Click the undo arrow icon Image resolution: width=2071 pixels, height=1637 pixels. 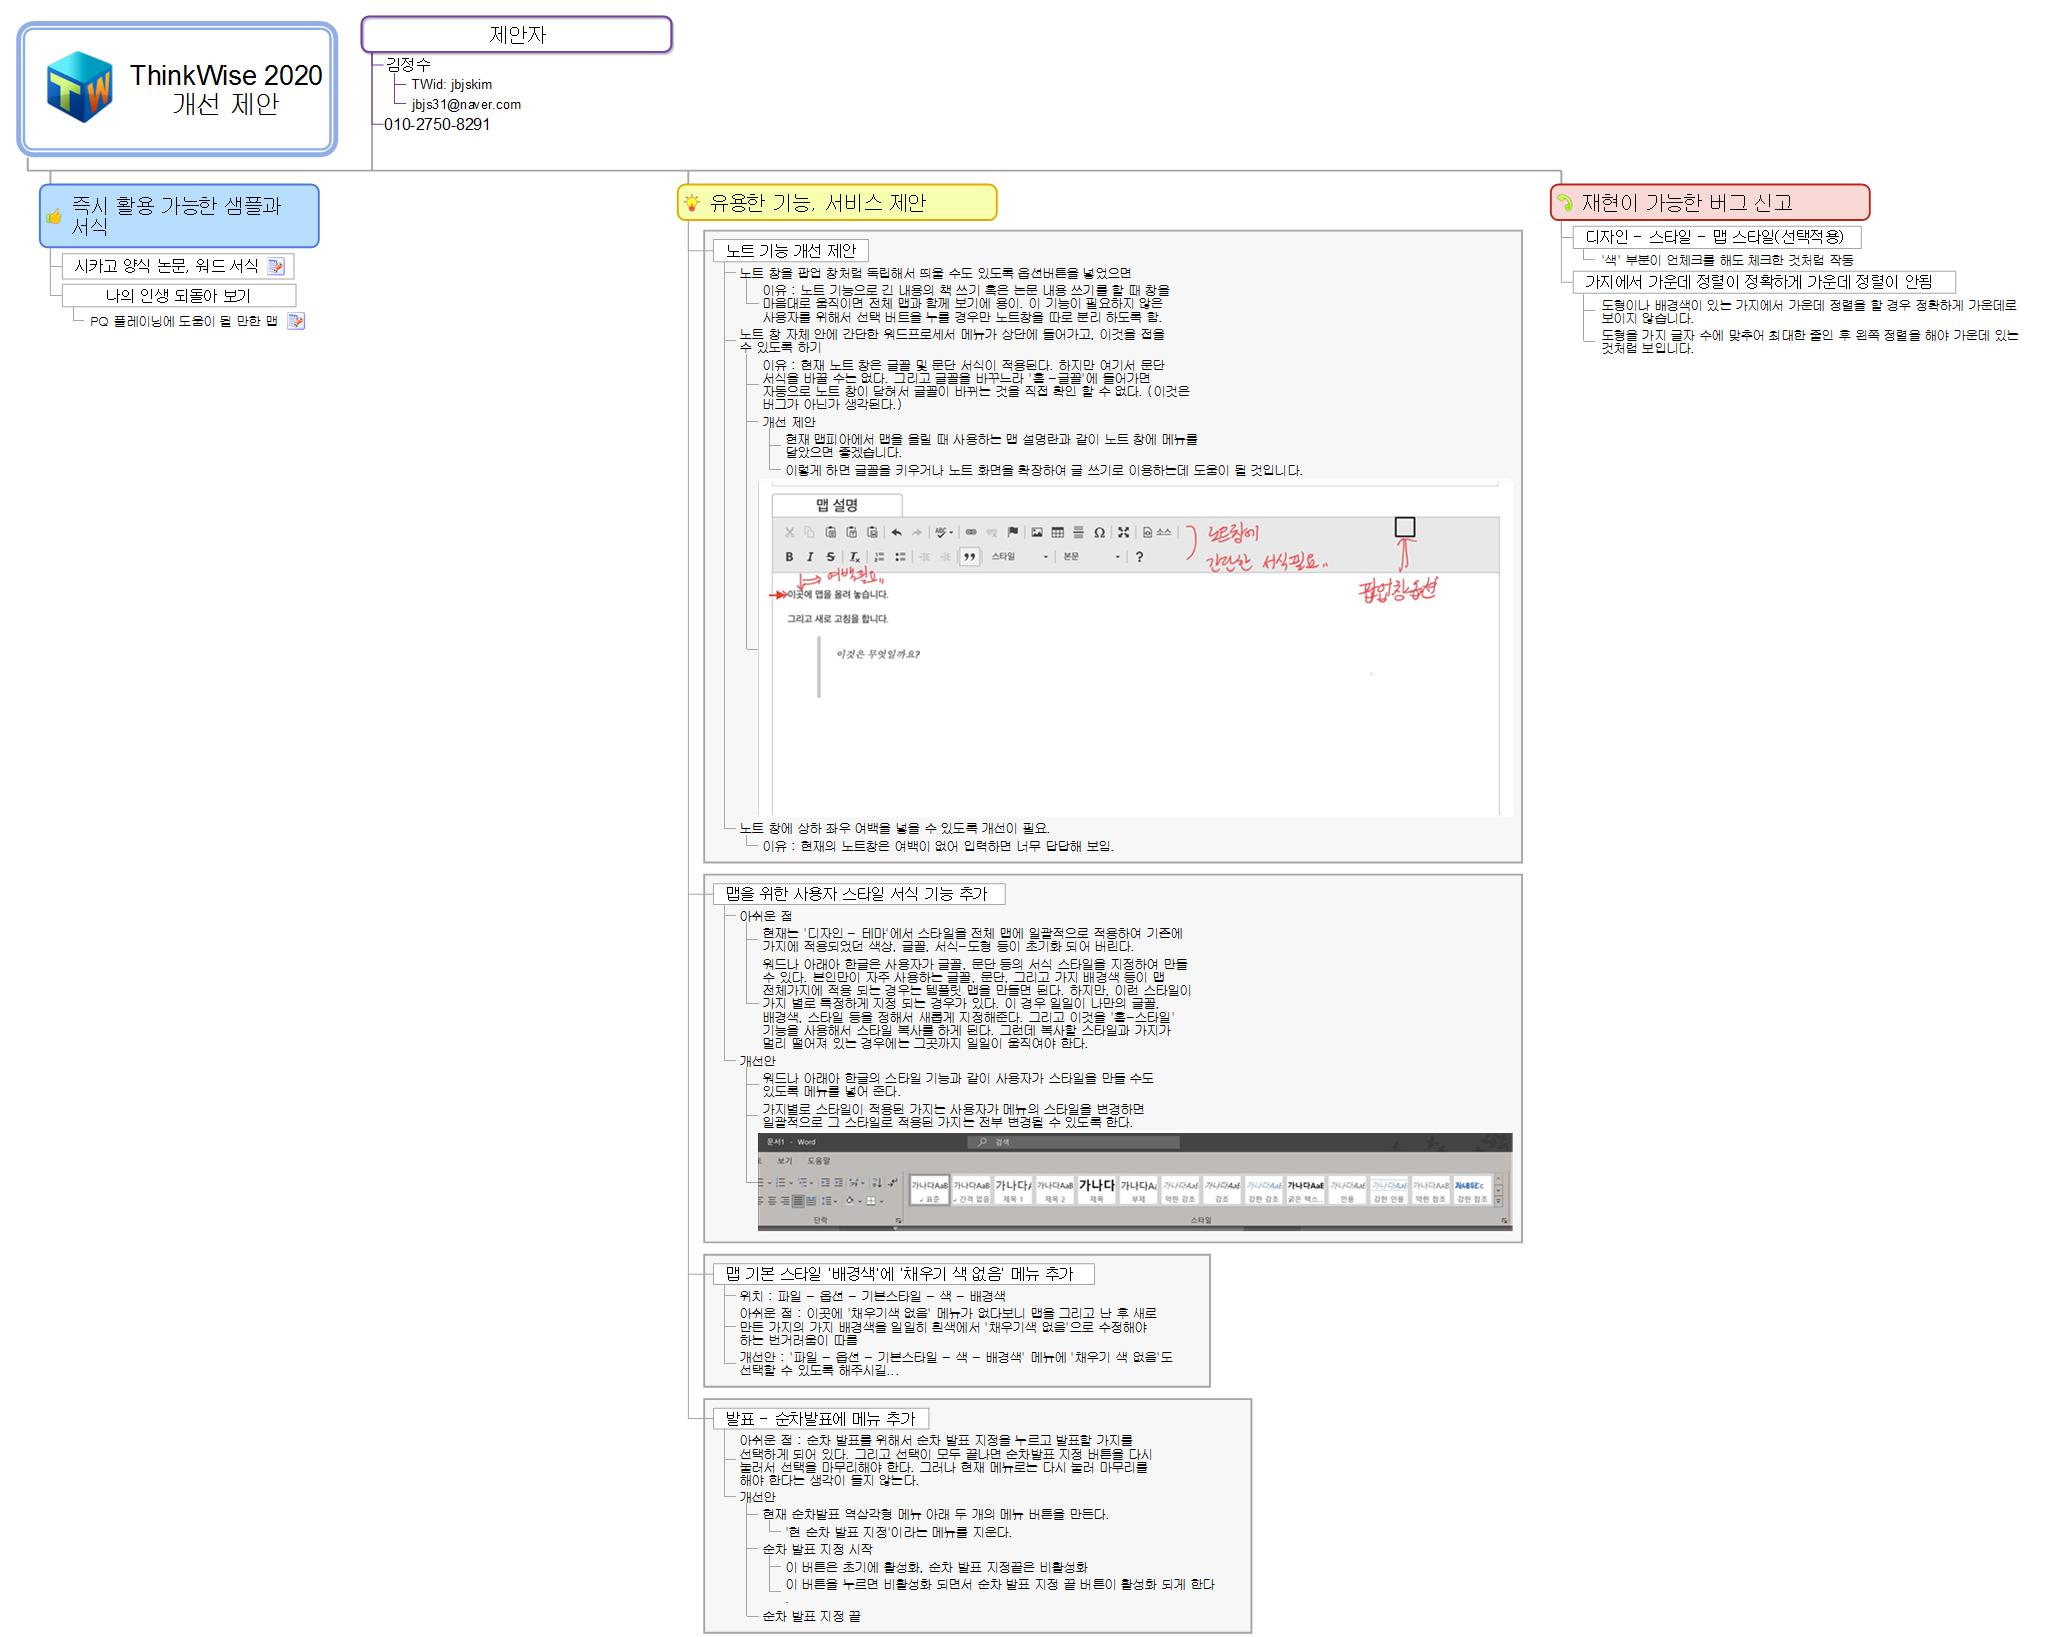pos(896,532)
